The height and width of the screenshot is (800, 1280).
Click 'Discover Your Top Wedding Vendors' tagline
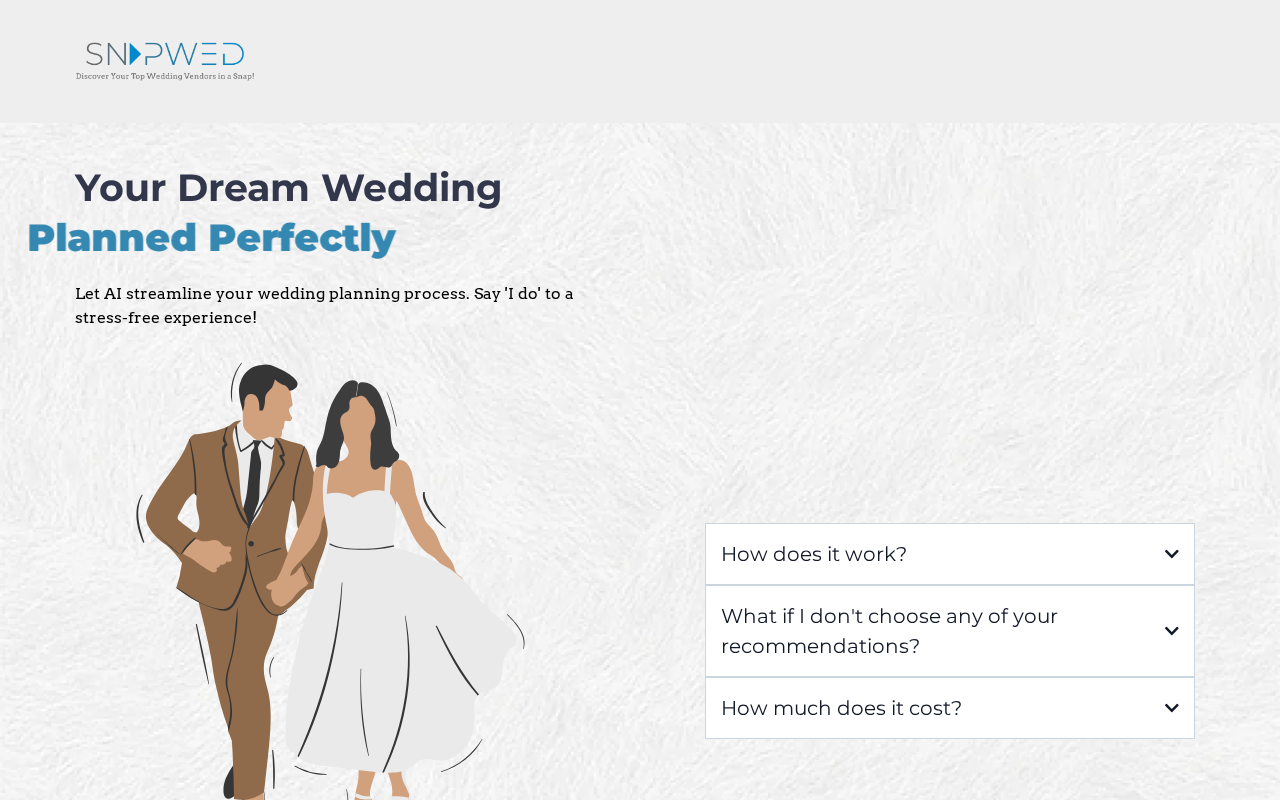165,76
